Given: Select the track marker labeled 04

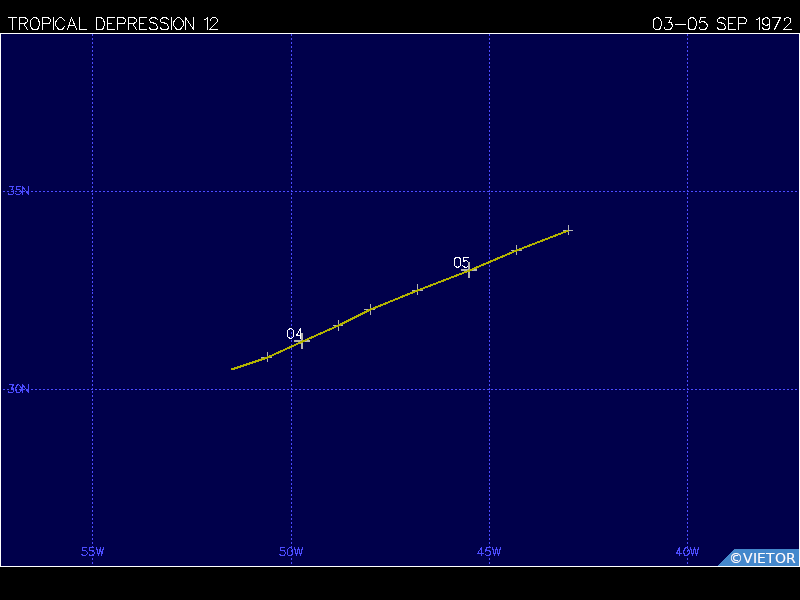Looking at the screenshot, I should coord(302,340).
